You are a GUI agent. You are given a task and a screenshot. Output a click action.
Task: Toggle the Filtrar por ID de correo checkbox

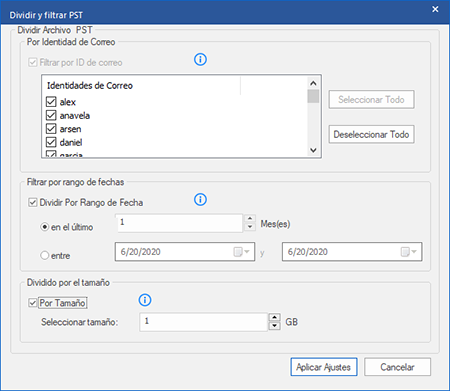[x=32, y=62]
